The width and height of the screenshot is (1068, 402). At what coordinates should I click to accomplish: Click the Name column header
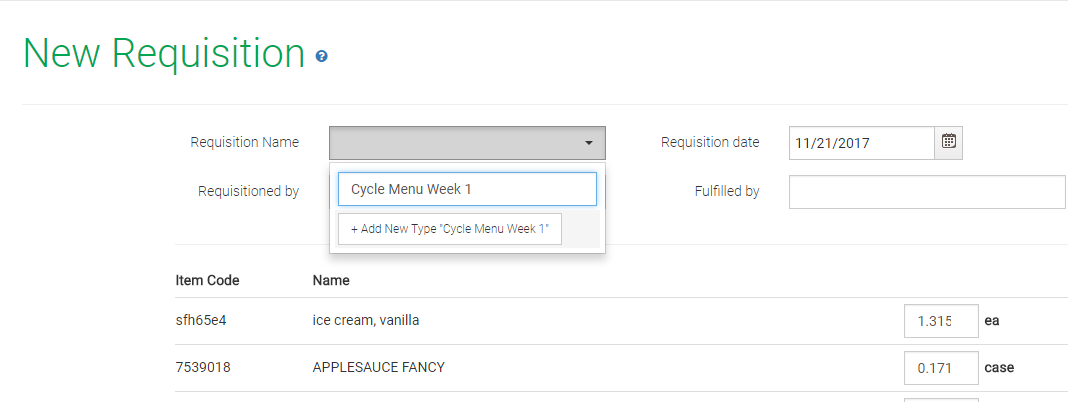pyautogui.click(x=331, y=280)
